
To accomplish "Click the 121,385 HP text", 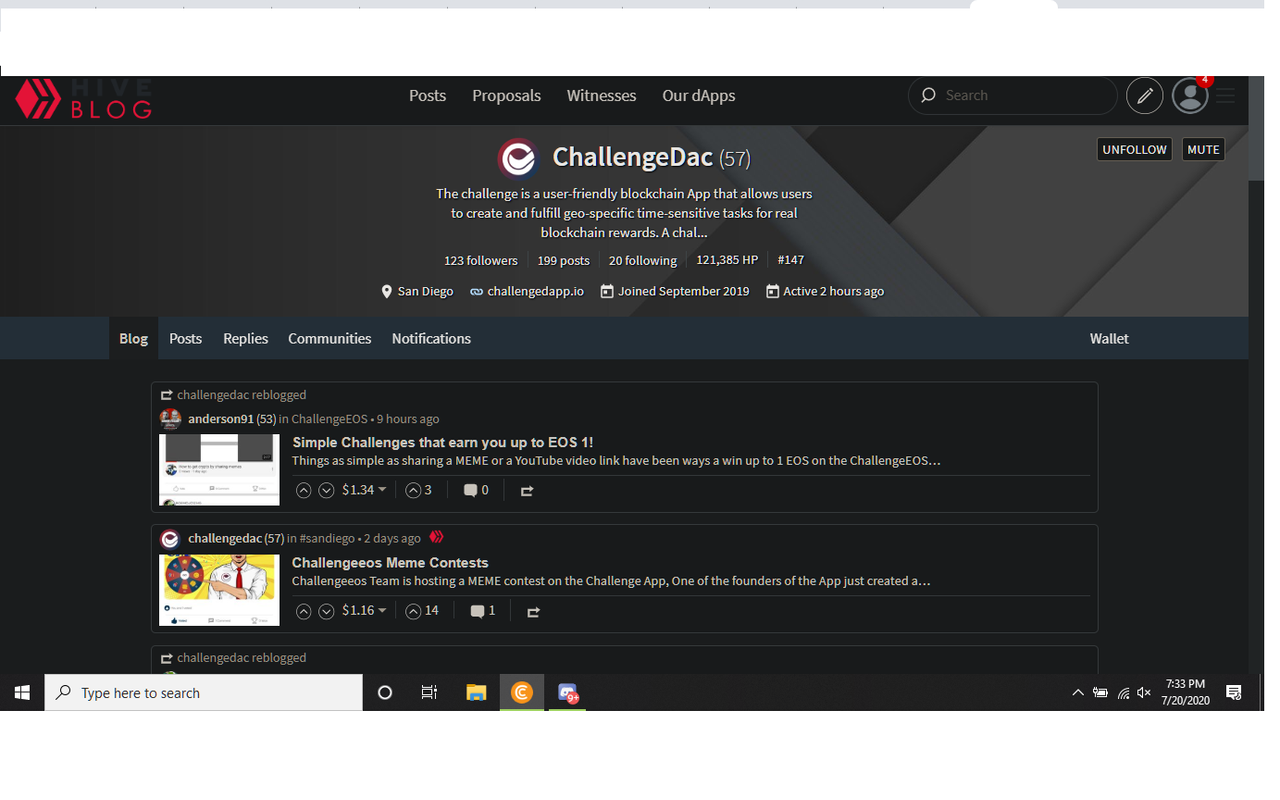I will pyautogui.click(x=727, y=259).
